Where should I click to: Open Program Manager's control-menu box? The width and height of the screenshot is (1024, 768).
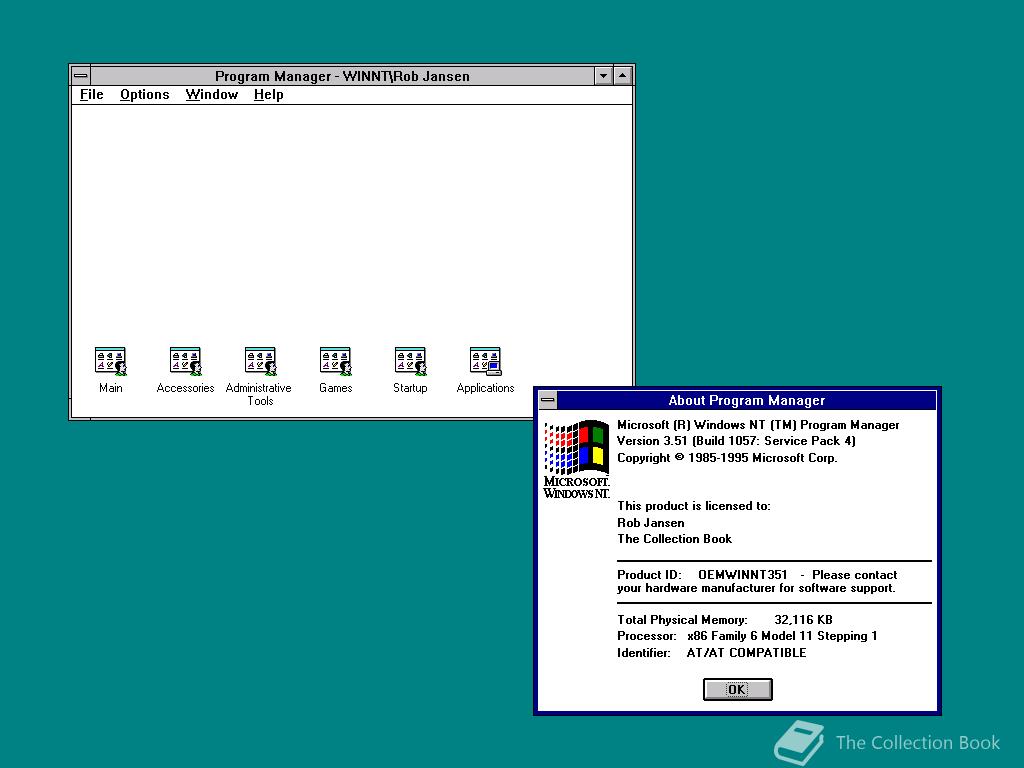79,75
